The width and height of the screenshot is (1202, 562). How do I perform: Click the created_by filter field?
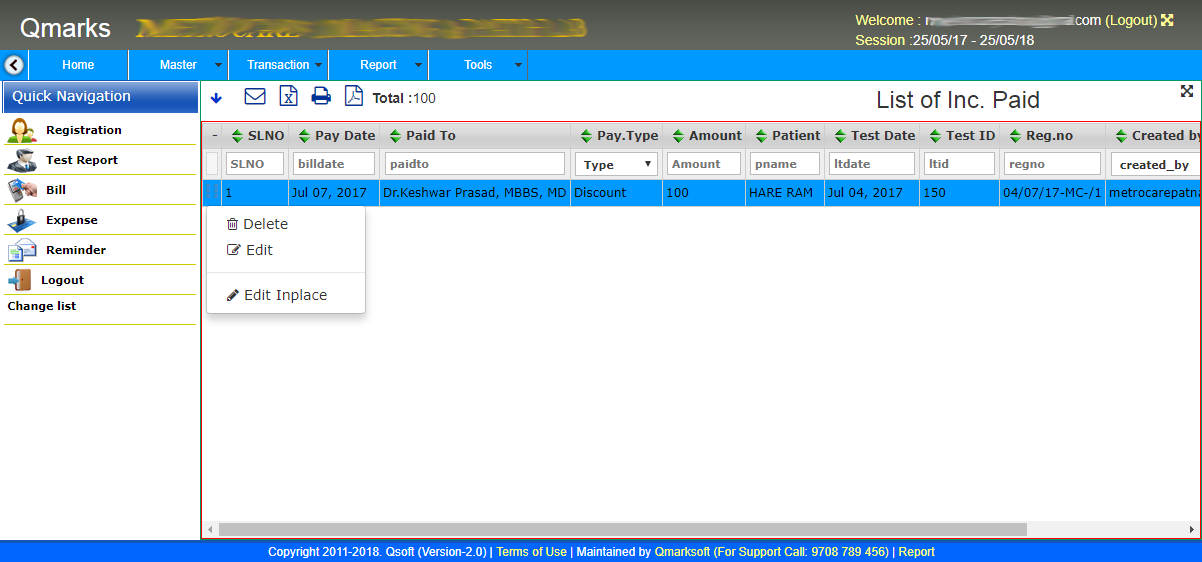(x=1155, y=164)
